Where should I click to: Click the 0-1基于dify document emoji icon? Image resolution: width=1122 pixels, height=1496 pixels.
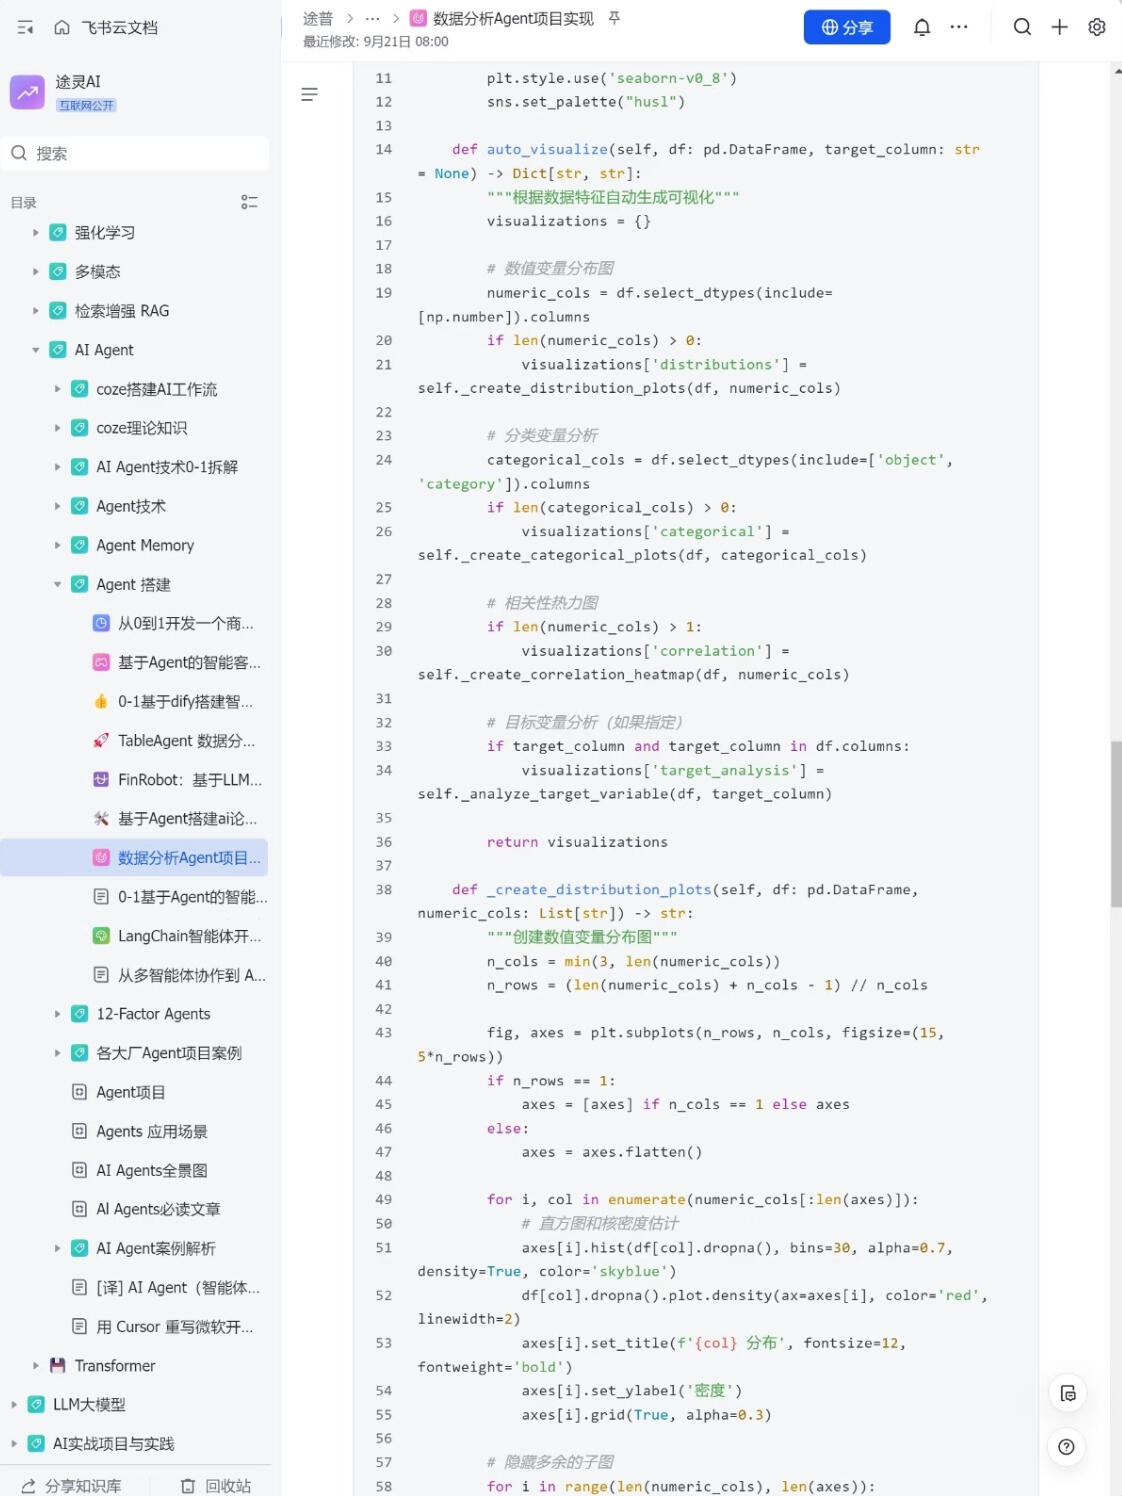pyautogui.click(x=101, y=701)
